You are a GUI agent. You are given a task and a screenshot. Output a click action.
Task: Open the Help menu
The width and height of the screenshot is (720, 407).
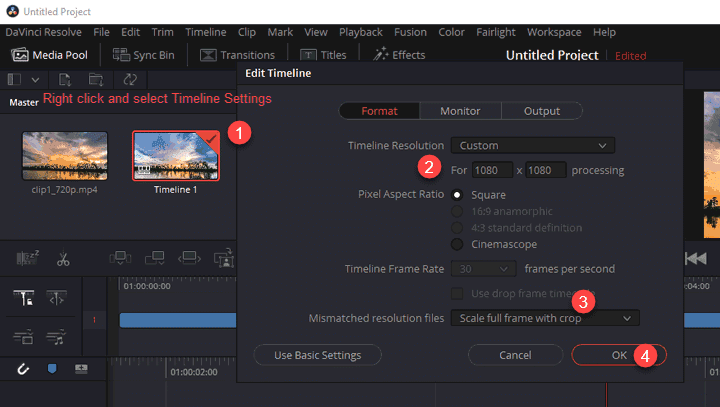tap(604, 32)
